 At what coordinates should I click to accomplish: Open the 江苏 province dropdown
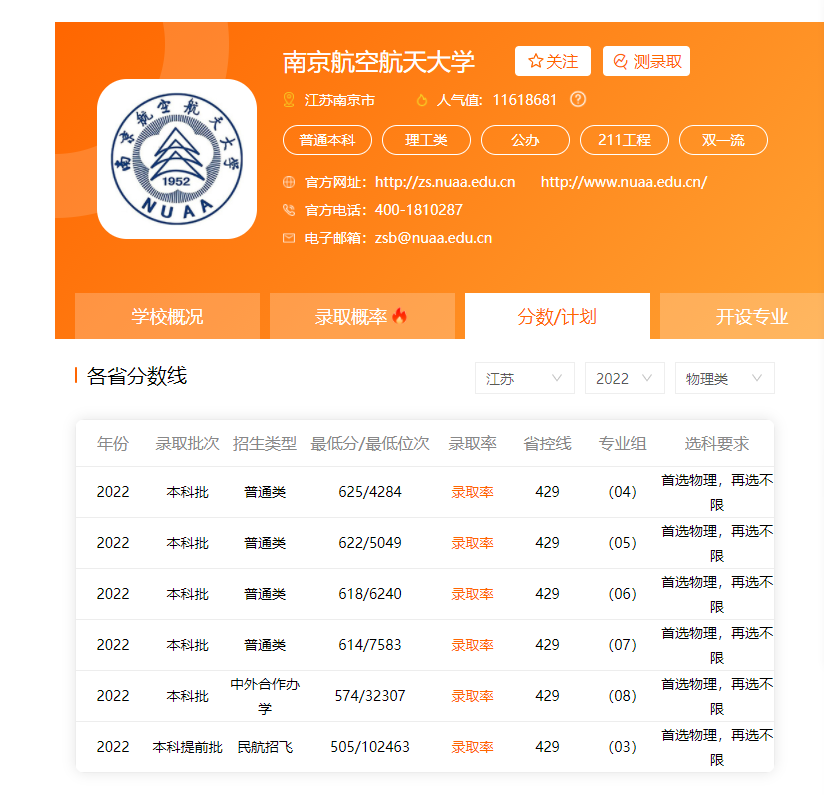(524, 378)
